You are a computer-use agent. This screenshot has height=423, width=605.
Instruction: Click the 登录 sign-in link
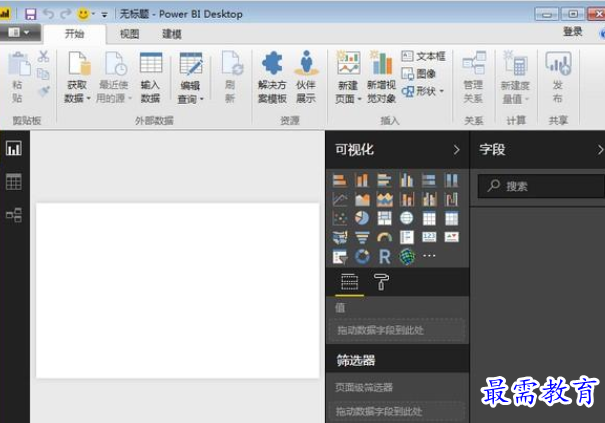pyautogui.click(x=573, y=32)
